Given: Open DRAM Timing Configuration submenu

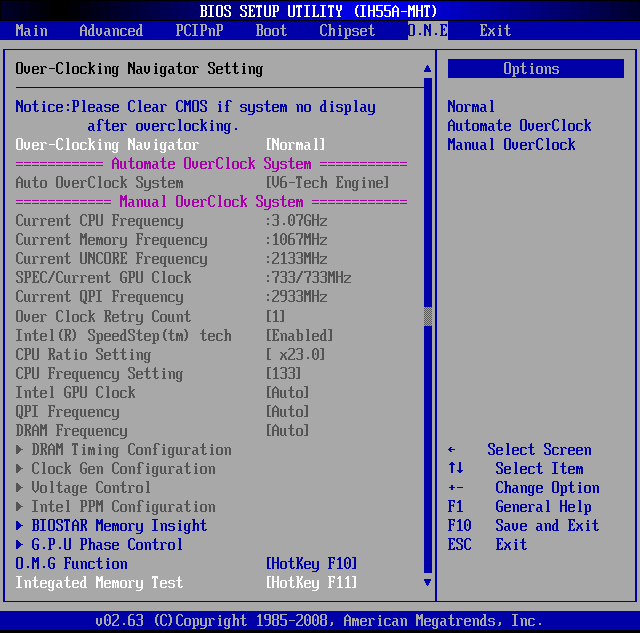Looking at the screenshot, I should tap(131, 450).
